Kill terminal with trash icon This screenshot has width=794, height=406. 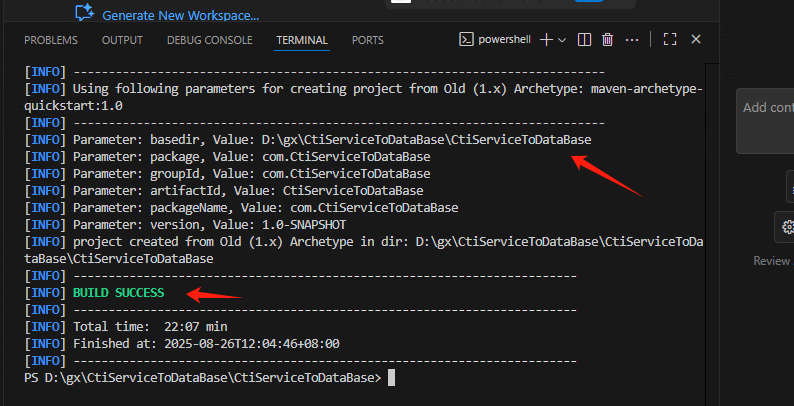coord(607,40)
